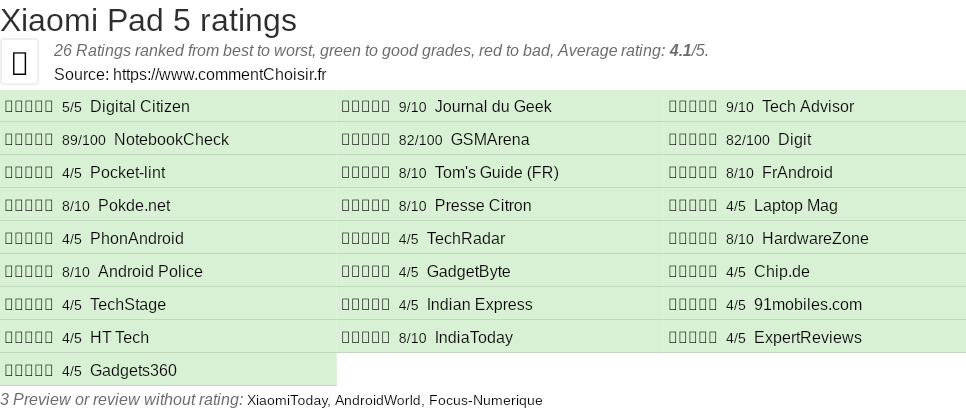This screenshot has height=411, width=966.
Task: Click the star rating for Tech Advisor
Action: (x=693, y=107)
